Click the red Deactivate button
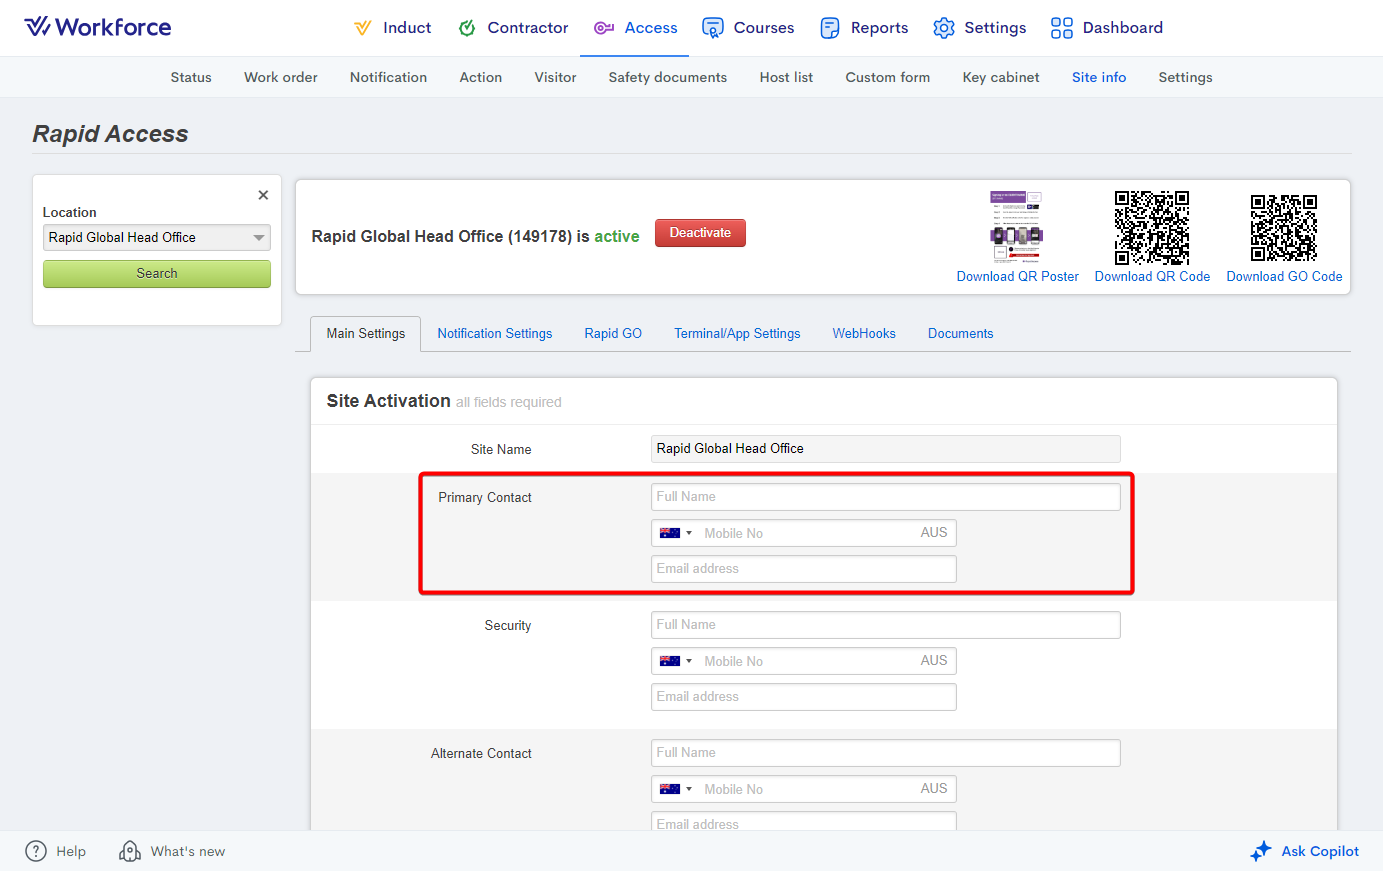 point(700,233)
